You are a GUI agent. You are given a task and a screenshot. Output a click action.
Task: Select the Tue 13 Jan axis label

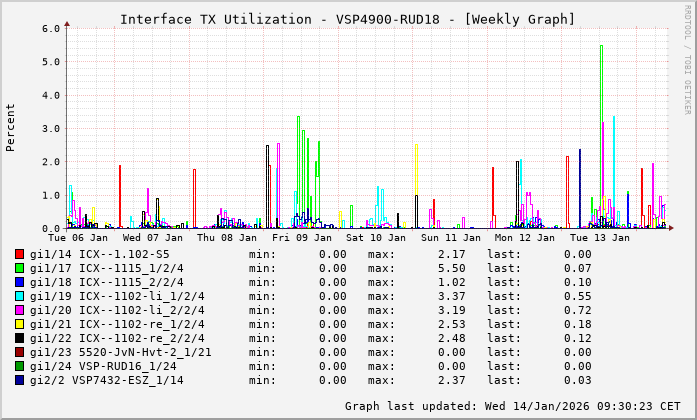click(597, 238)
